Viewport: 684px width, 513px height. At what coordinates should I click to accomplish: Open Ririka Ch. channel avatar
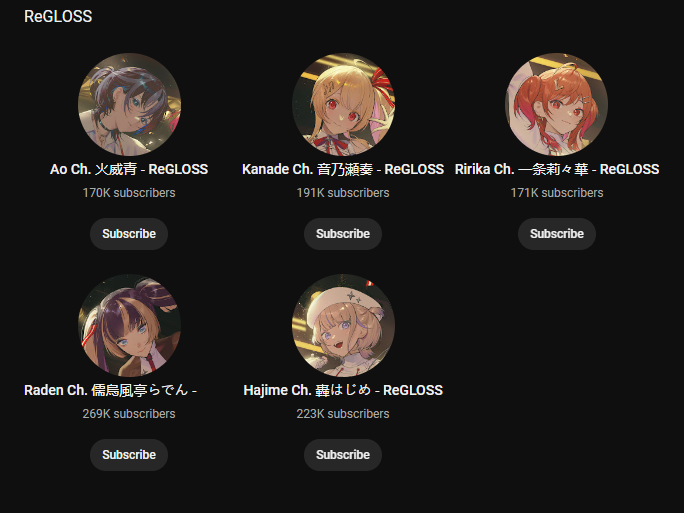(x=557, y=104)
